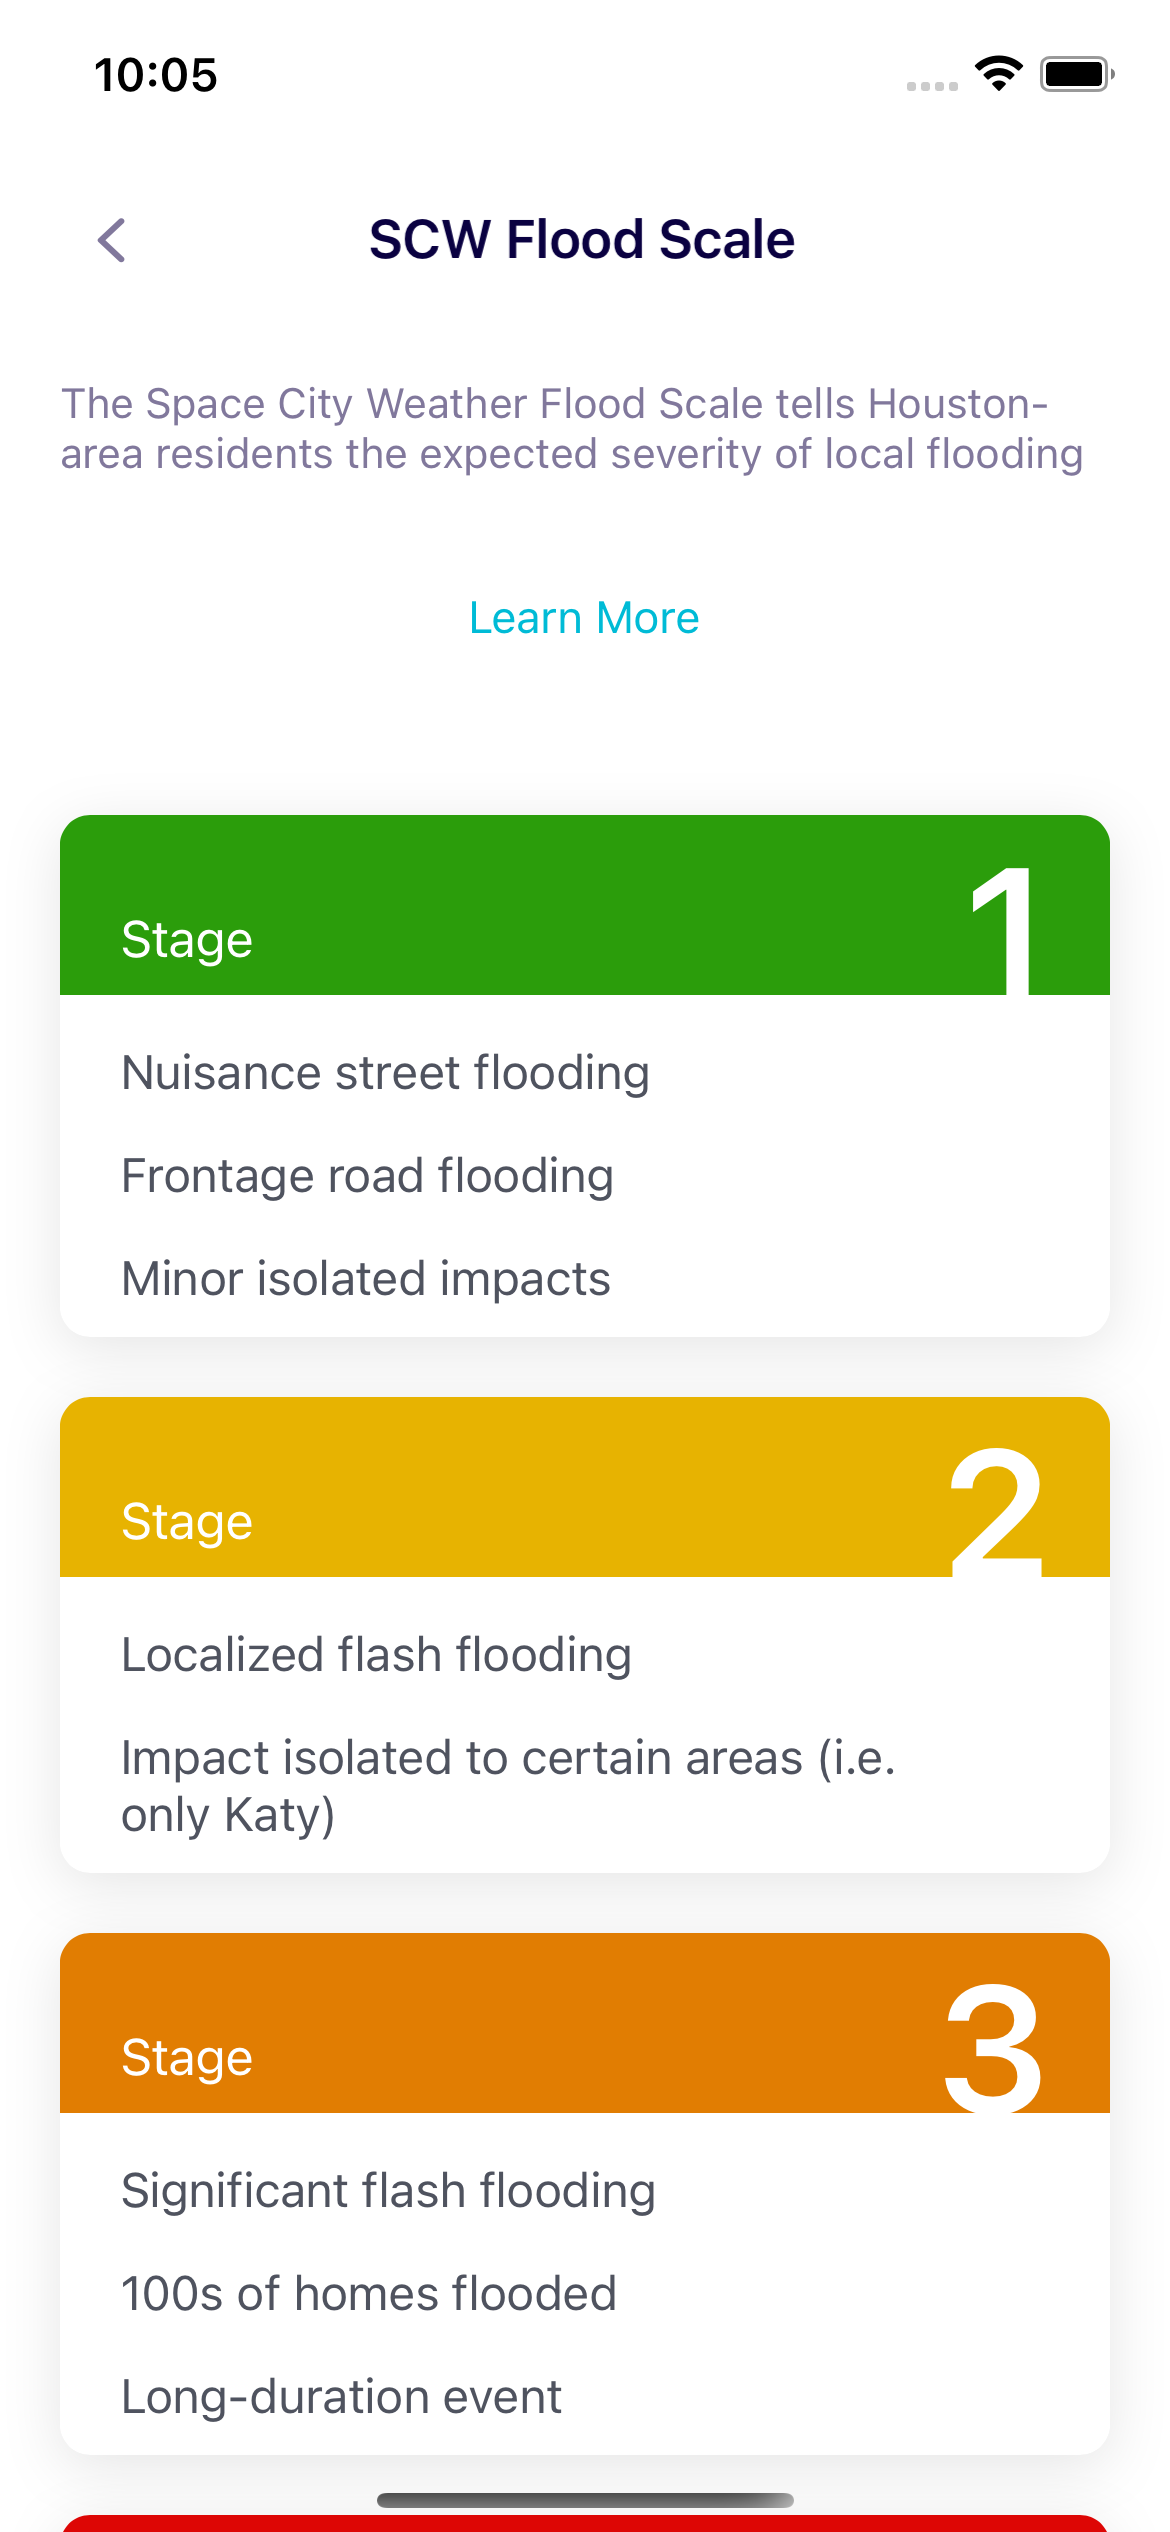The image size is (1170, 2532).
Task: Tap 'Nuisance street flooding' item
Action: click(x=385, y=1073)
